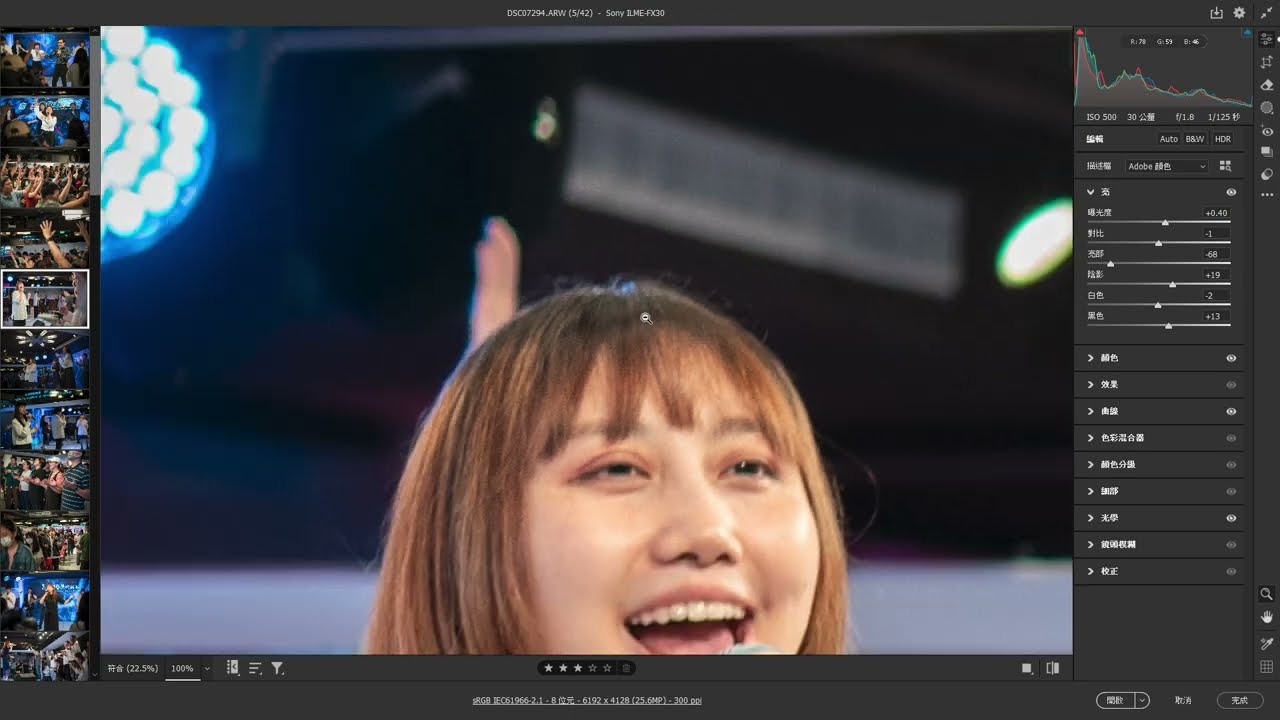Select the first filmstrip thumbnail
This screenshot has width=1280, height=720.
(x=45, y=60)
